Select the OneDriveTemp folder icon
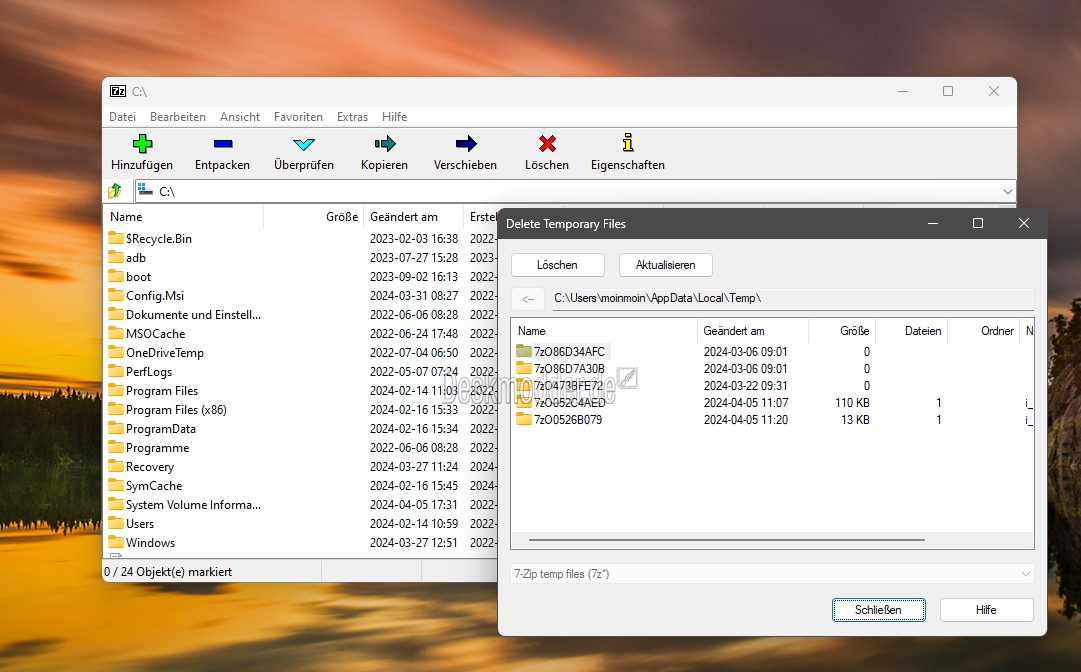 [116, 352]
